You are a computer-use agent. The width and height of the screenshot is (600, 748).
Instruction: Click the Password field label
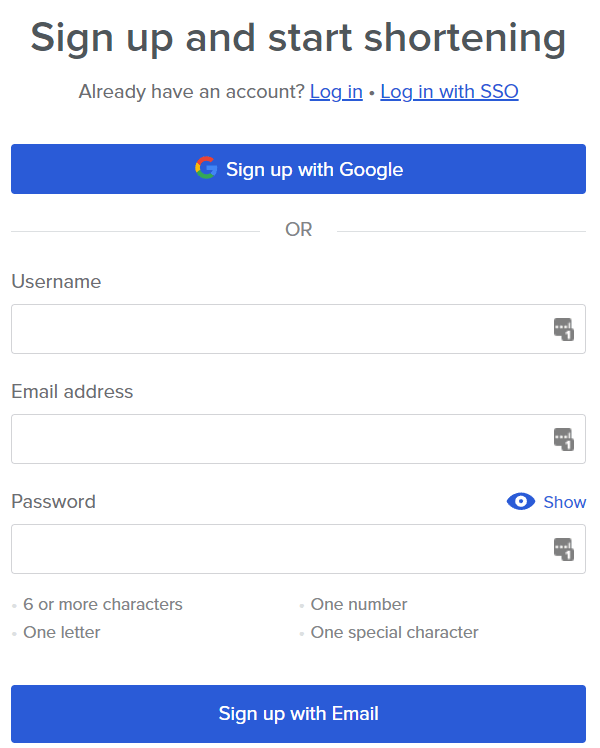click(53, 502)
